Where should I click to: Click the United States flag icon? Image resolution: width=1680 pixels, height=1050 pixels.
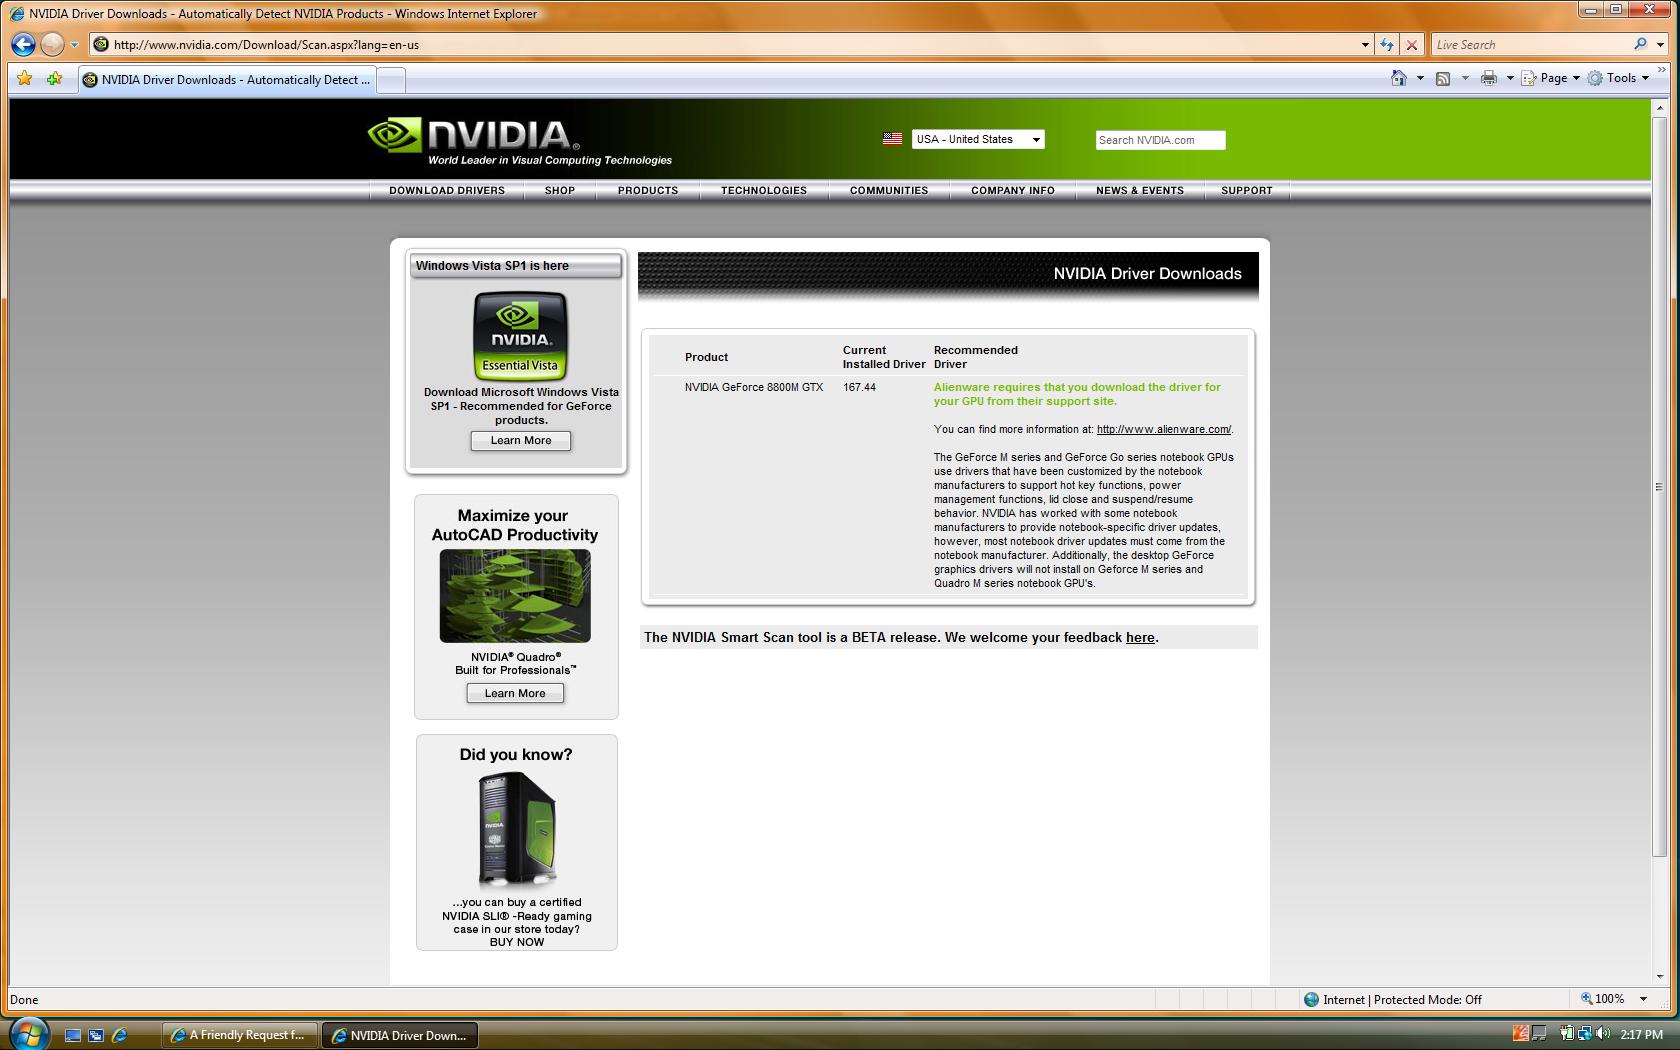(x=893, y=139)
